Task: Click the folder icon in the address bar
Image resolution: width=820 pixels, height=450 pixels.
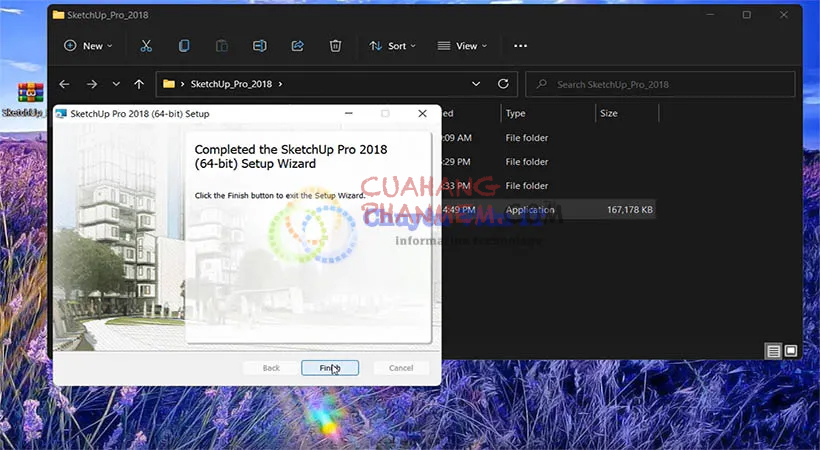Action: coord(168,84)
